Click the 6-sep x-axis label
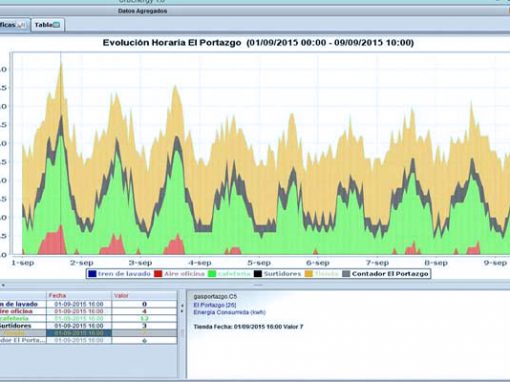Screen dimensions: 510x382 pyautogui.click(x=318, y=263)
